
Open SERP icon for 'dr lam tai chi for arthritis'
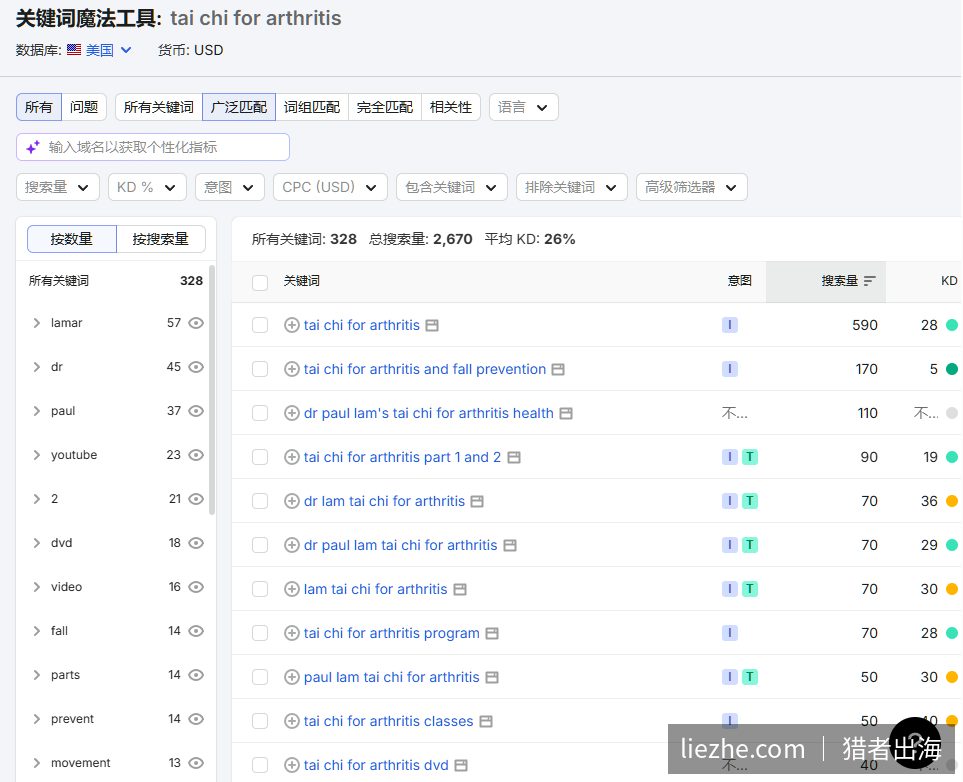[x=477, y=501]
